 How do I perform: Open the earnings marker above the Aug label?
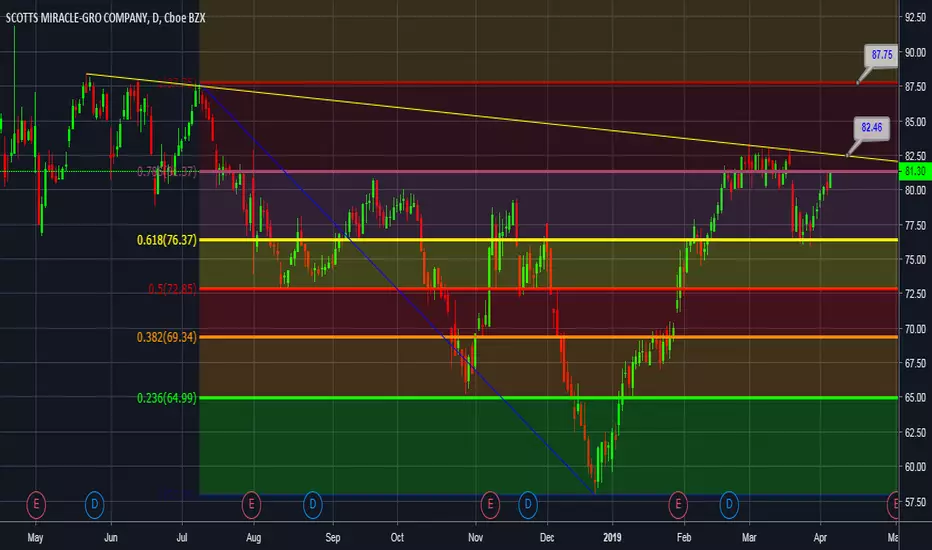[251, 504]
